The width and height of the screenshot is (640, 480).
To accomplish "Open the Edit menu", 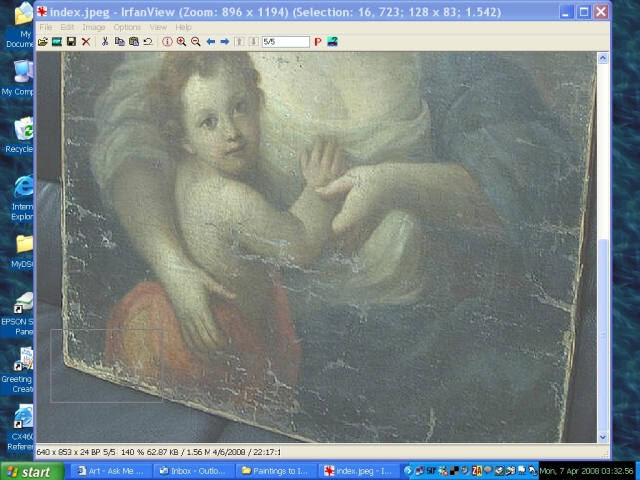I will (x=67, y=27).
